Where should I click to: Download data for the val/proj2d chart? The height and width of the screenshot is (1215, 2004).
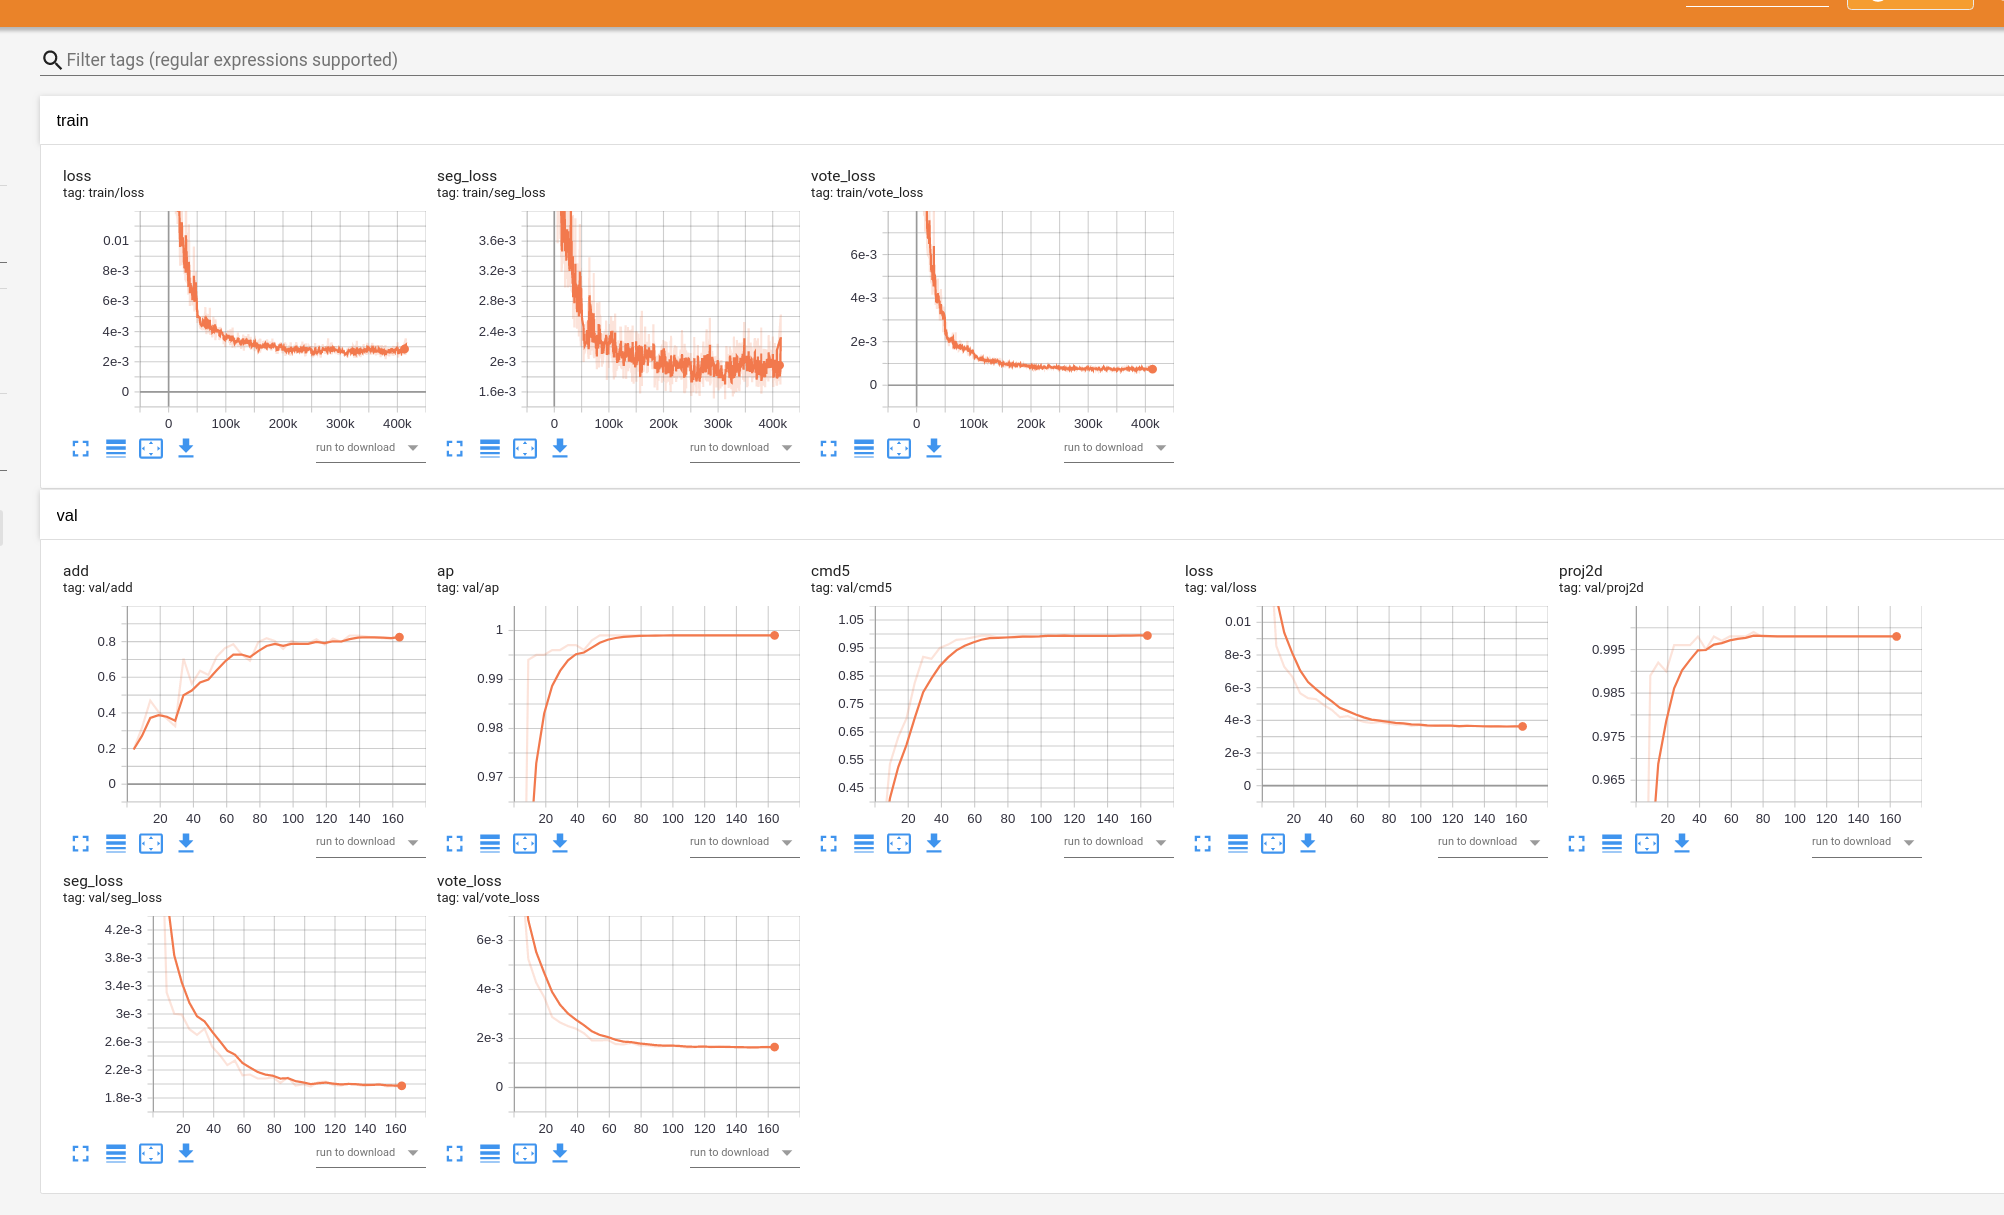click(x=1682, y=843)
